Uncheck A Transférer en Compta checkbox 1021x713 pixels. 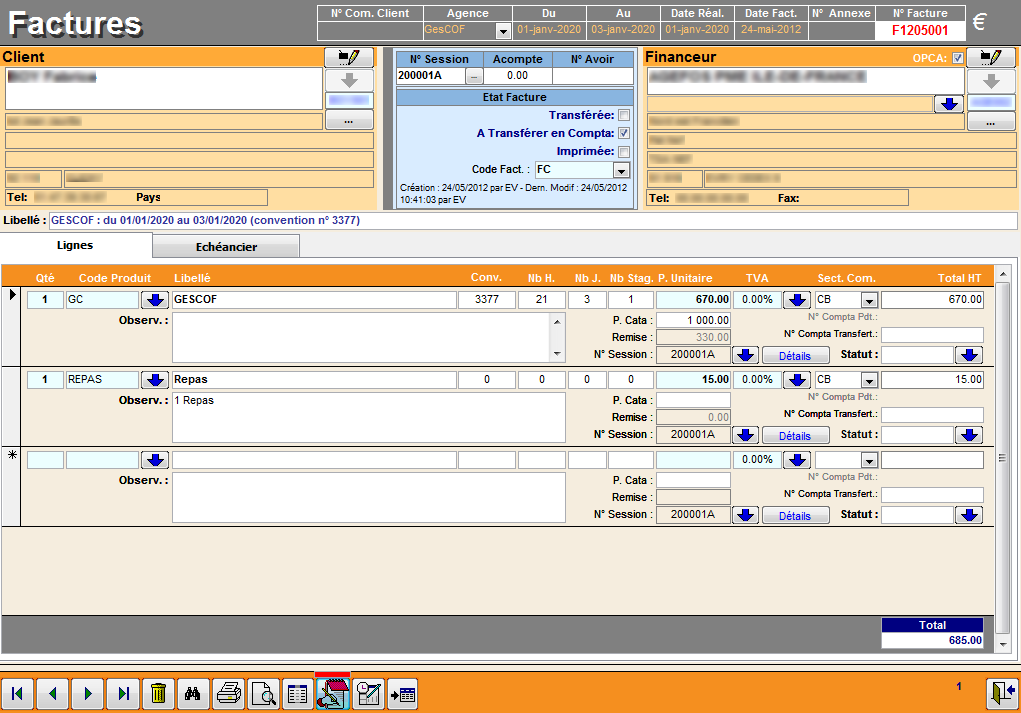[x=624, y=133]
